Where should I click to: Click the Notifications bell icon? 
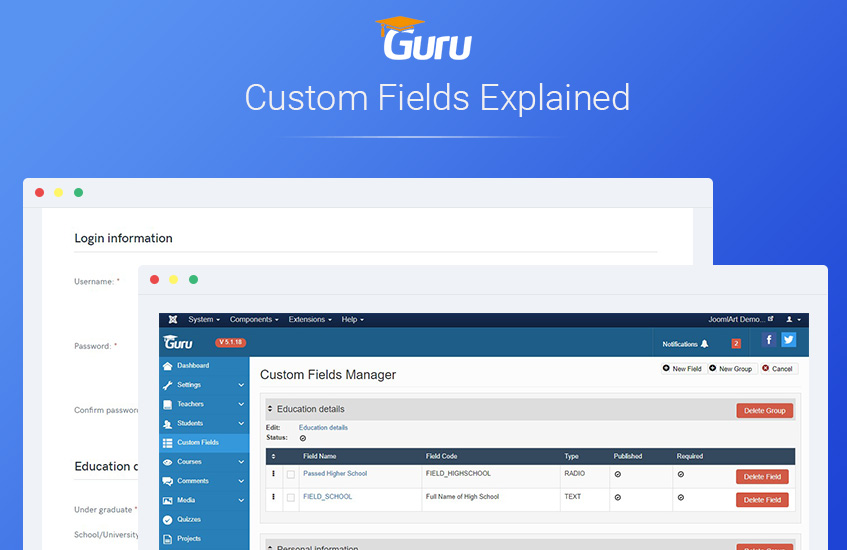pos(704,344)
